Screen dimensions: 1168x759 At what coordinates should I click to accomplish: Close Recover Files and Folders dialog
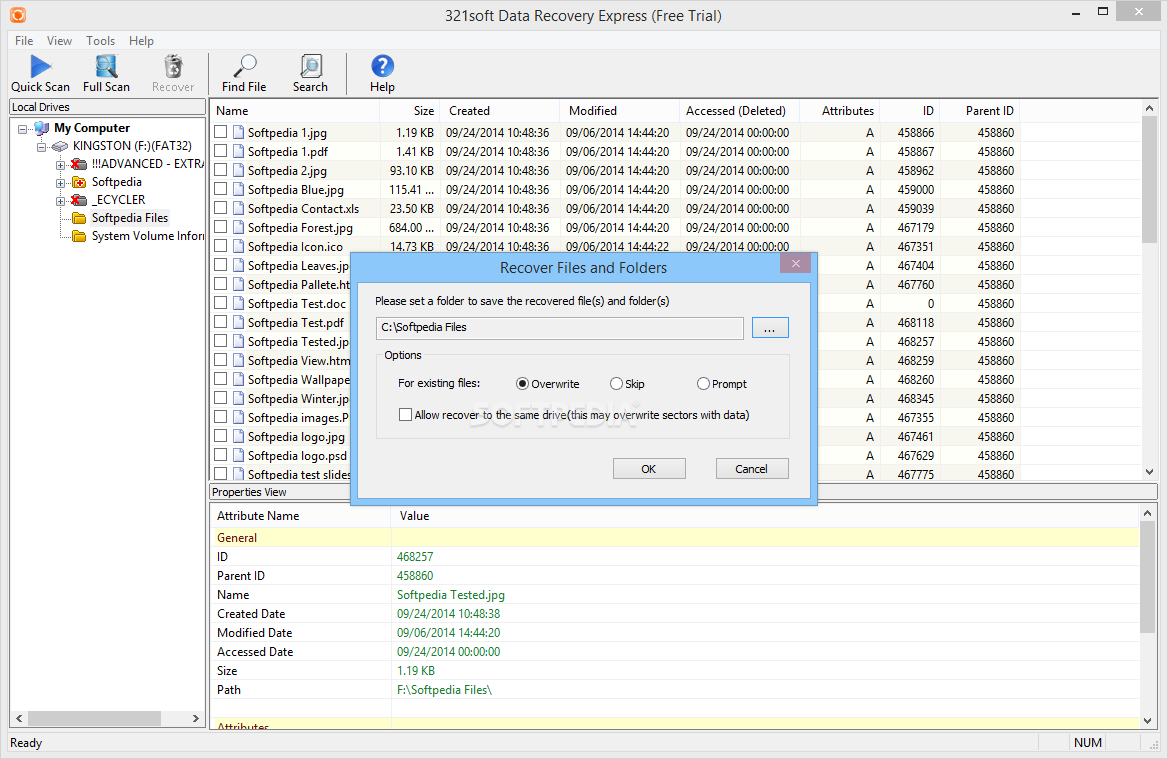[x=796, y=263]
